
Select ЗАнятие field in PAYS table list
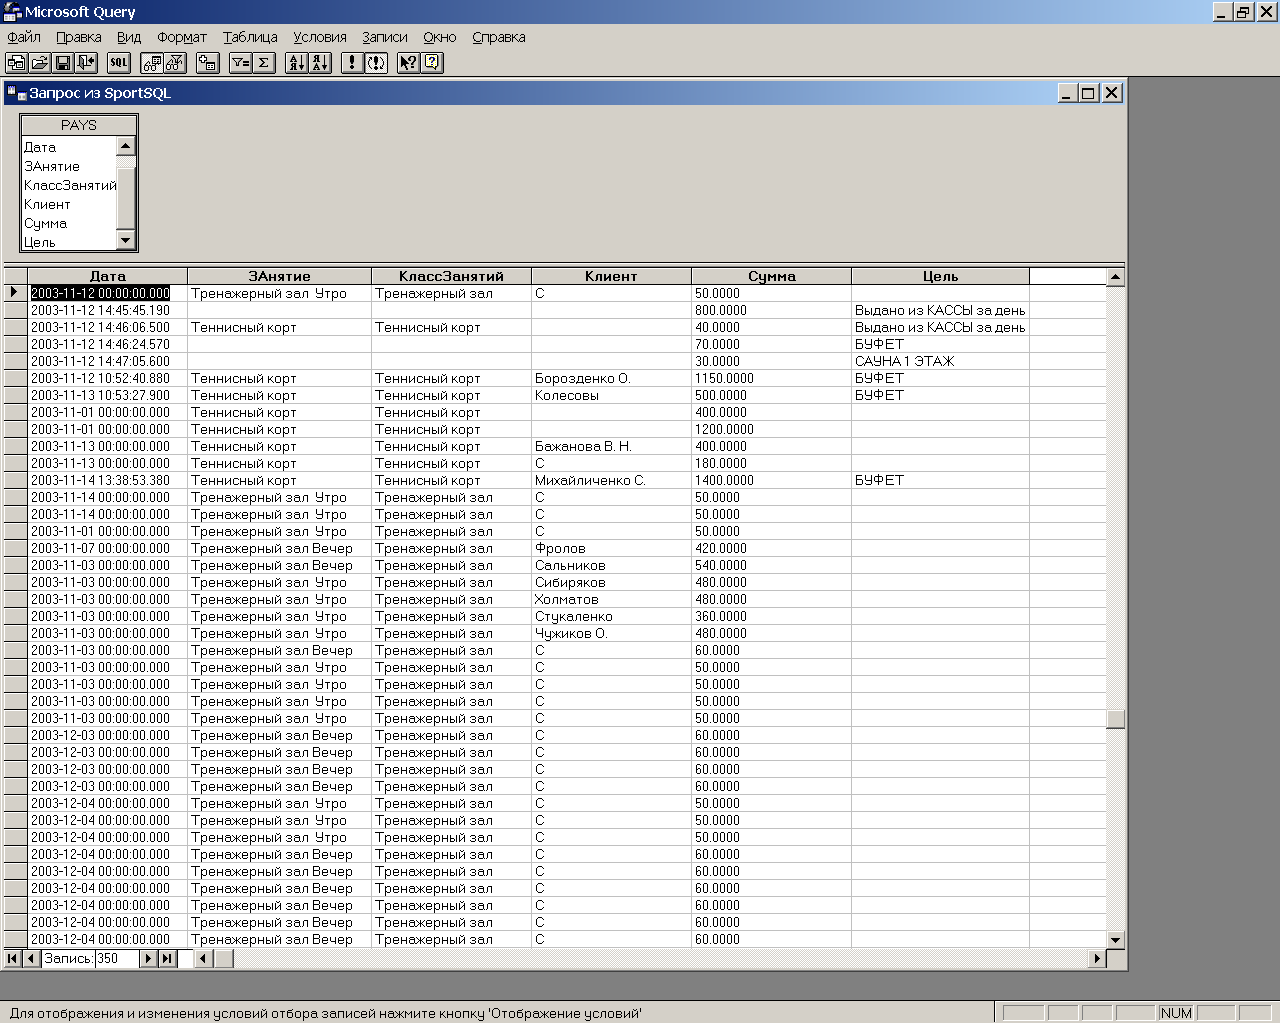(x=69, y=166)
